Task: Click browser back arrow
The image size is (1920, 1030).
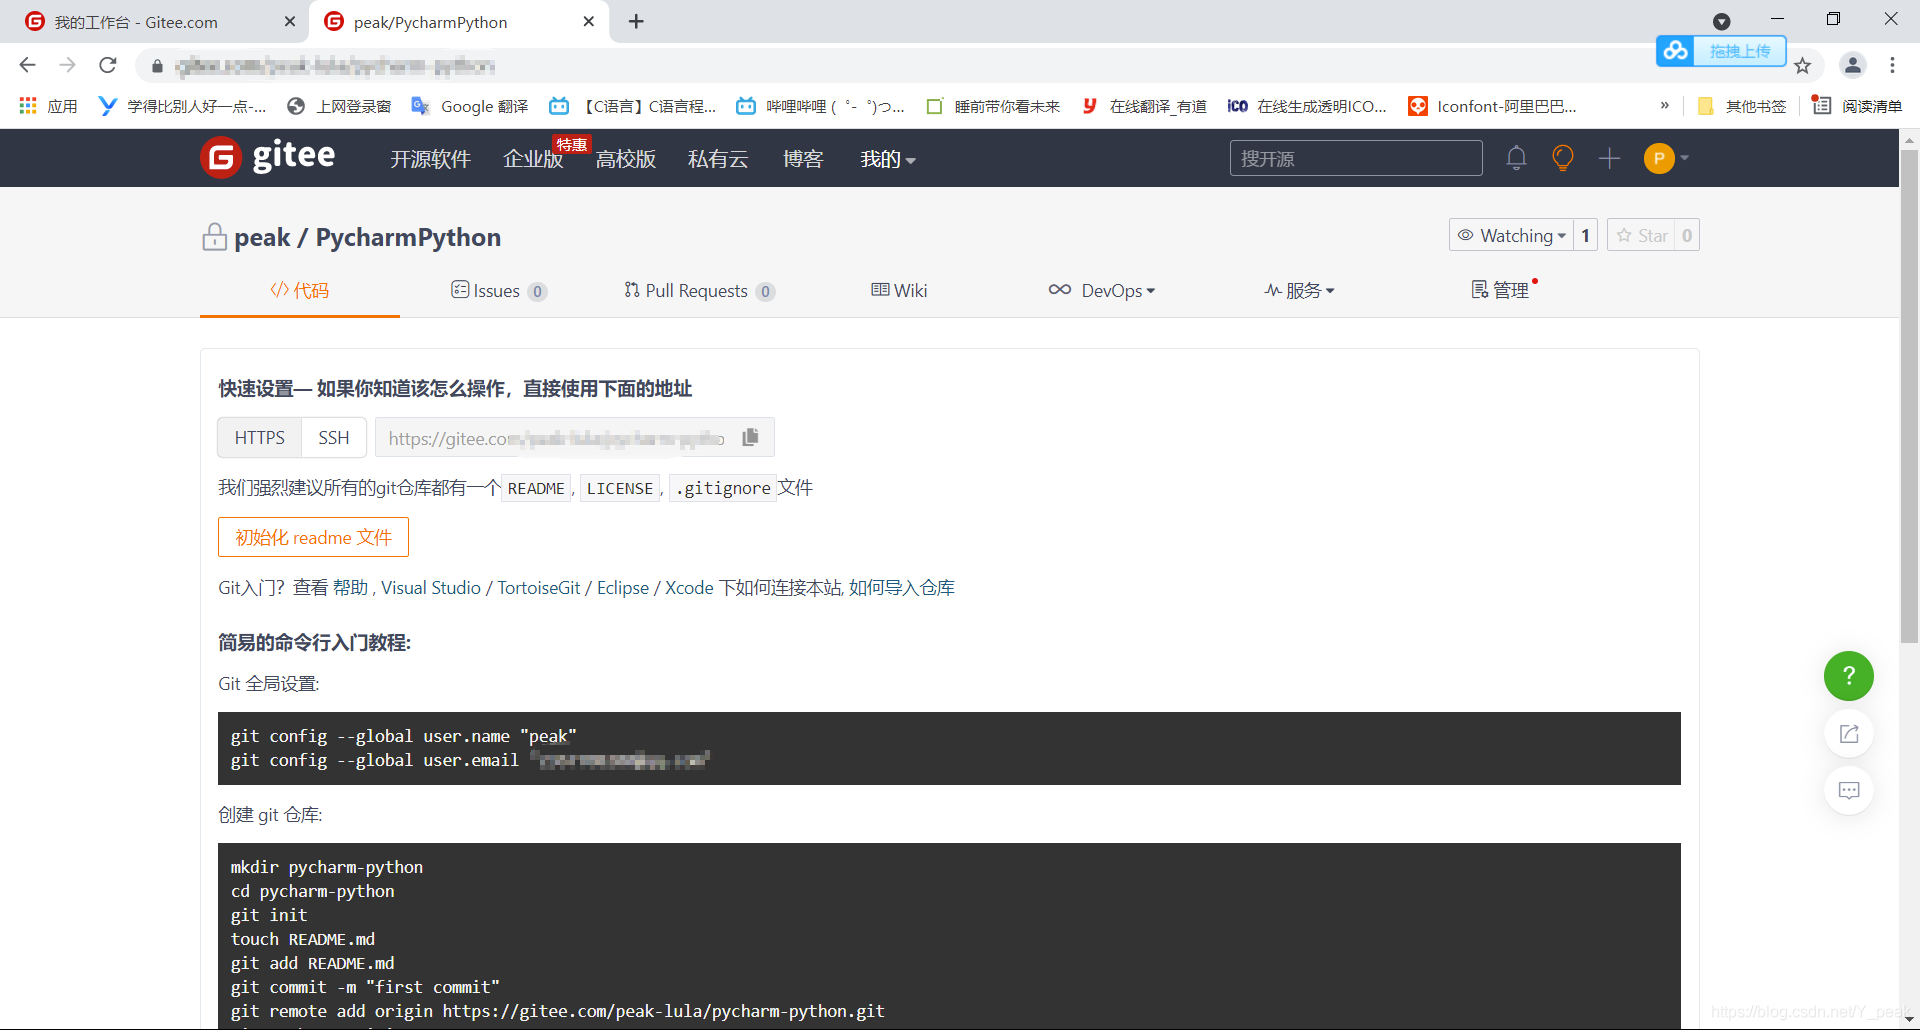Action: [x=27, y=65]
